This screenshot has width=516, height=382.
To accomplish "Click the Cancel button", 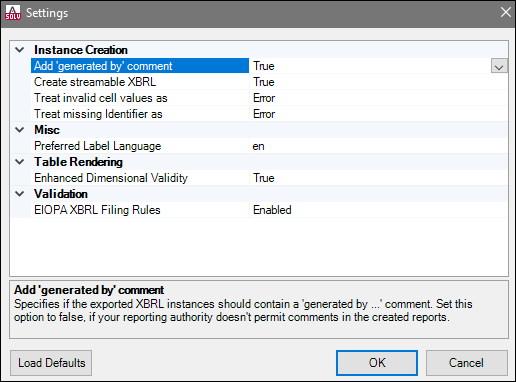I will (x=467, y=363).
